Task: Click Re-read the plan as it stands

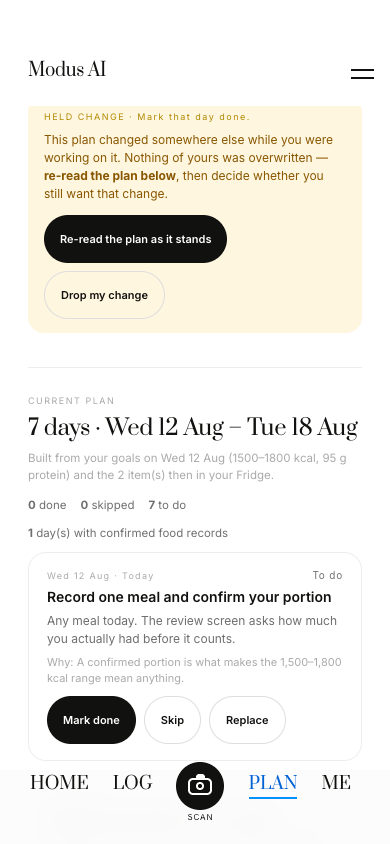Action: [x=136, y=239]
